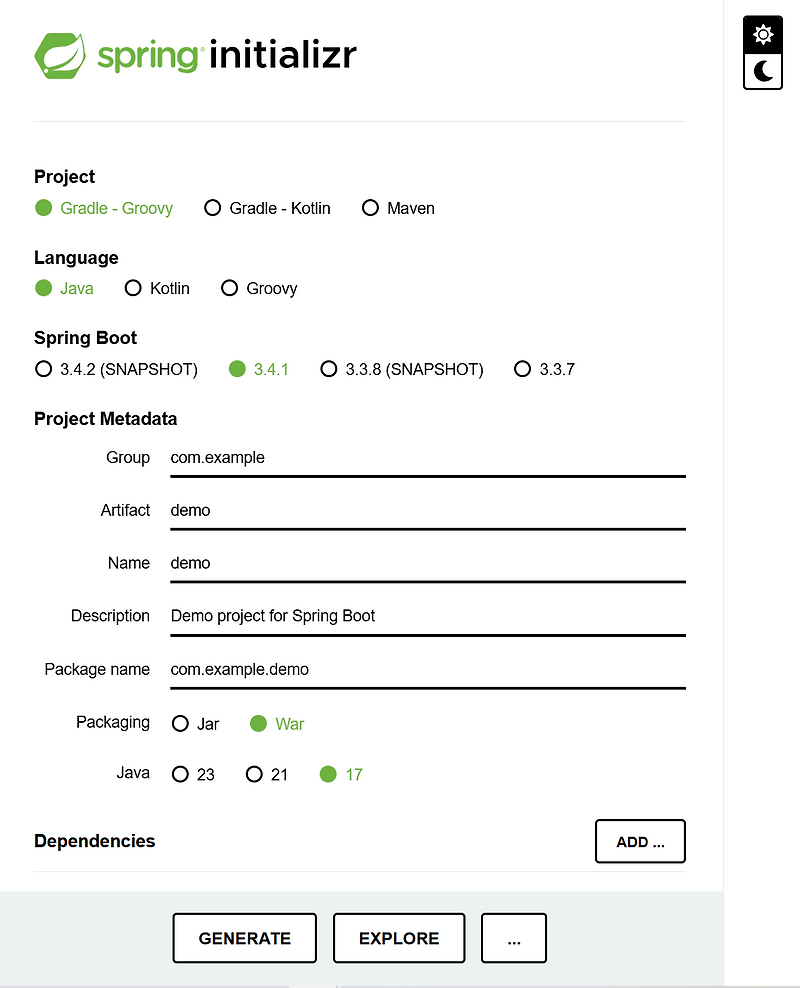Choose Java version 23
Screen dimensions: 800x988
click(x=180, y=774)
